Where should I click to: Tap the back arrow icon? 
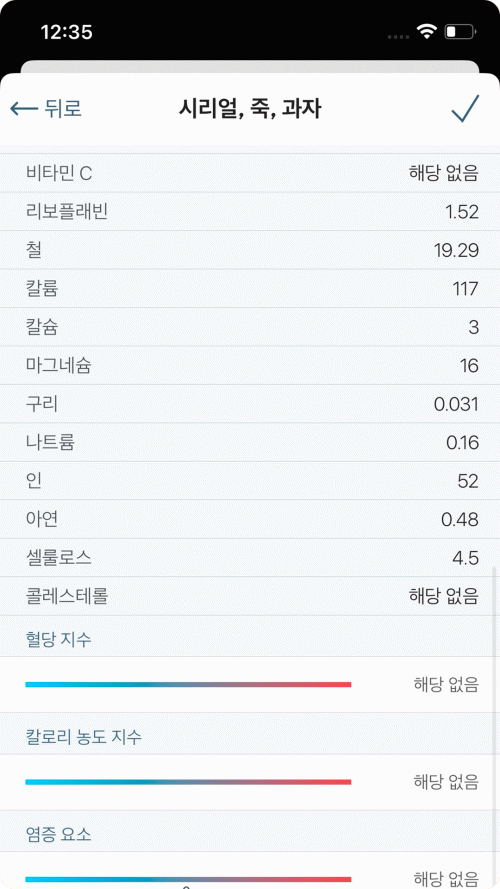24,108
